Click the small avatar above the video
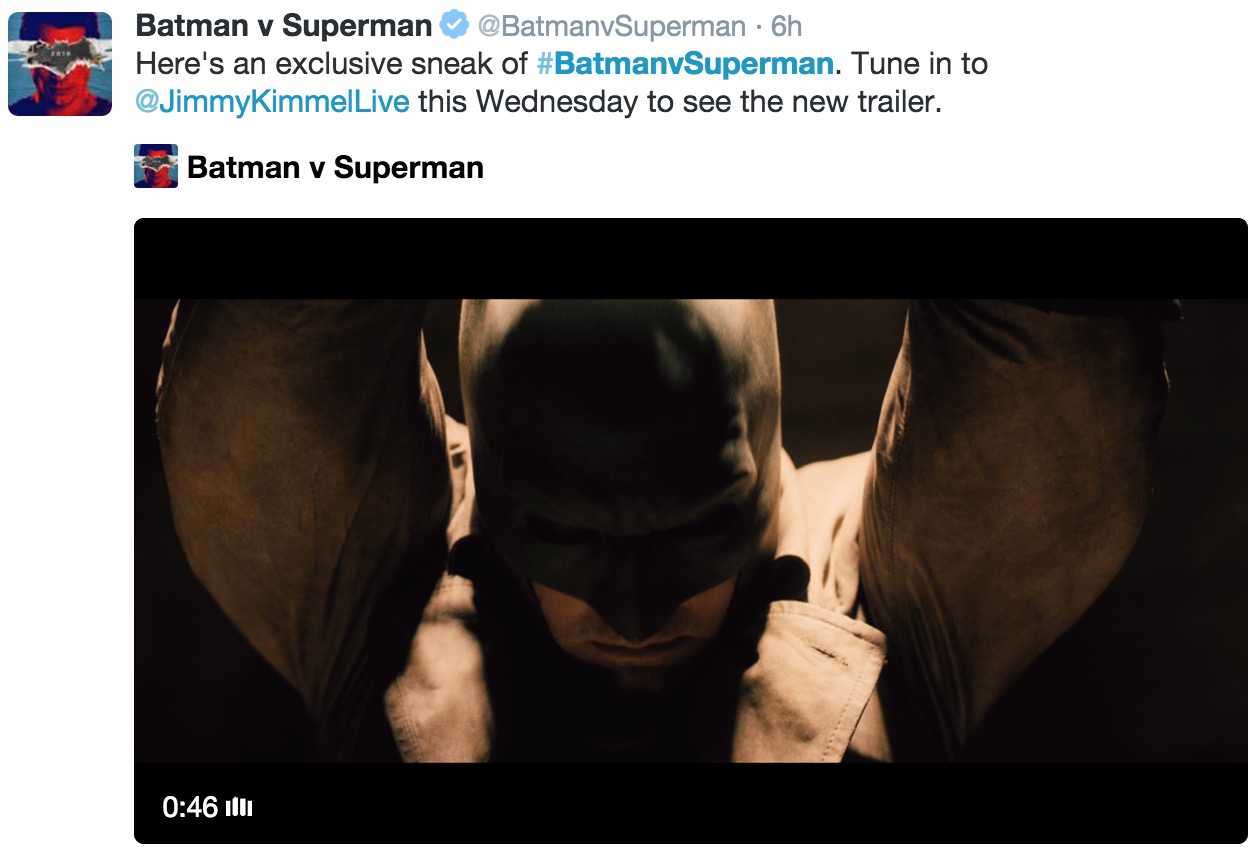This screenshot has width=1254, height=850. [156, 166]
